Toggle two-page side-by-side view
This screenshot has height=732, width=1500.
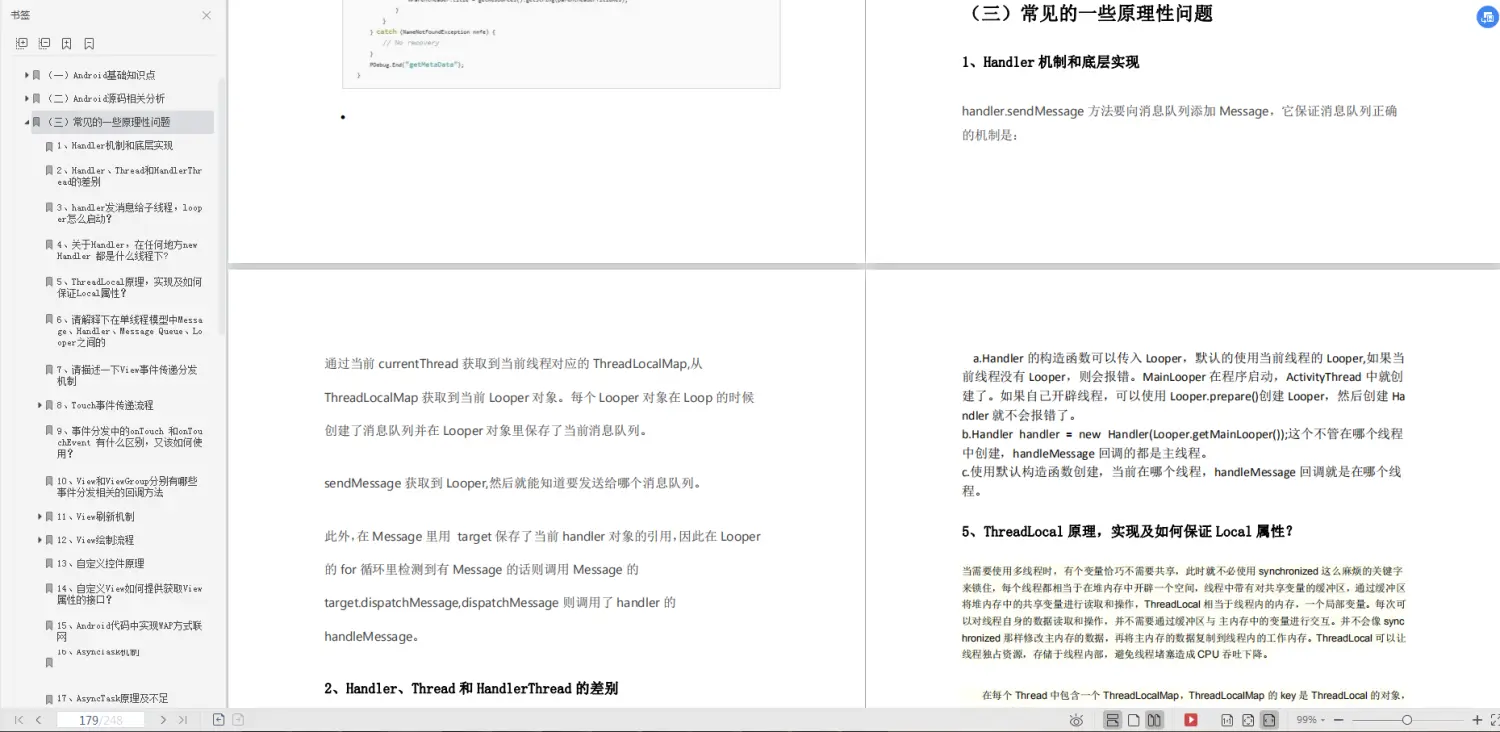click(1154, 720)
